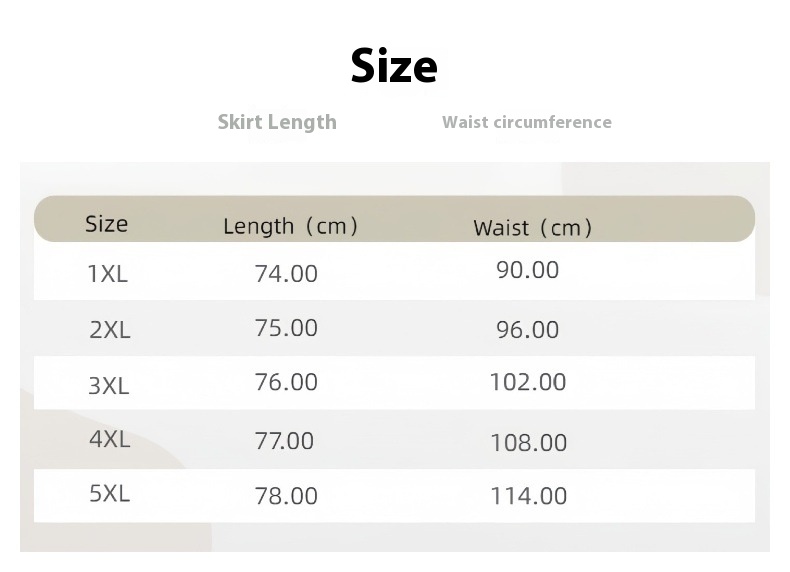
Task: Click the 76.00 length value
Action: (286, 382)
